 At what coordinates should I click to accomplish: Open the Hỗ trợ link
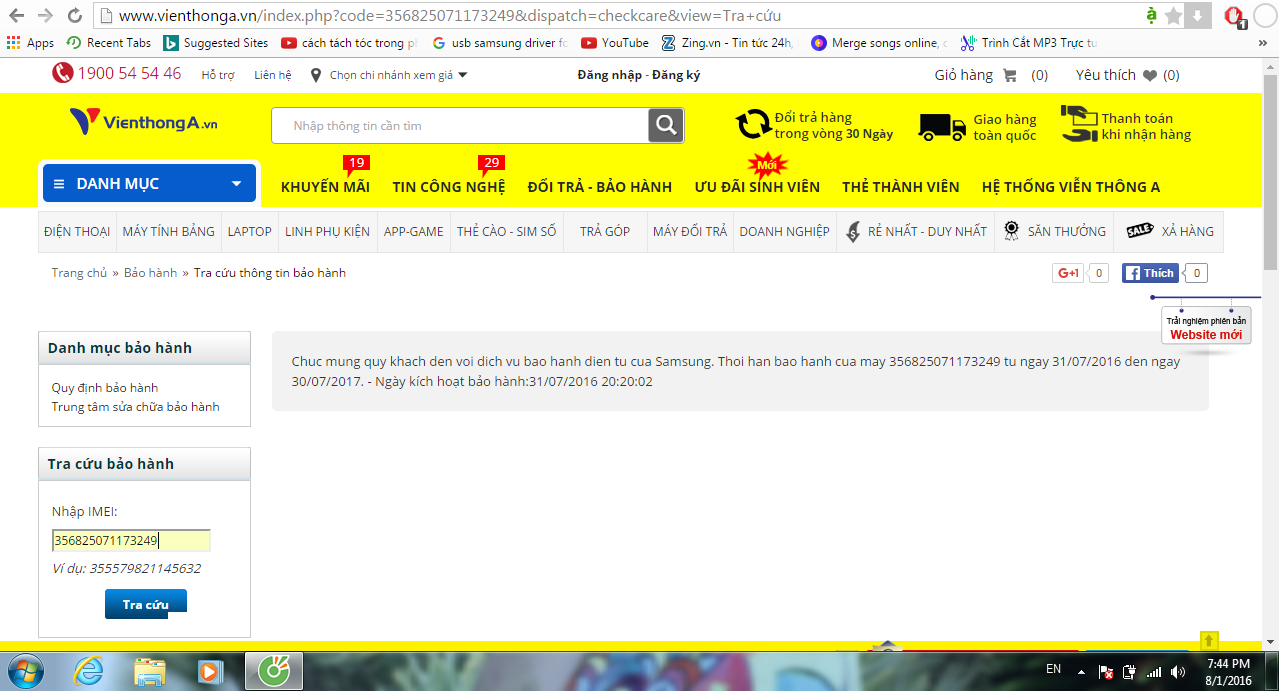218,75
